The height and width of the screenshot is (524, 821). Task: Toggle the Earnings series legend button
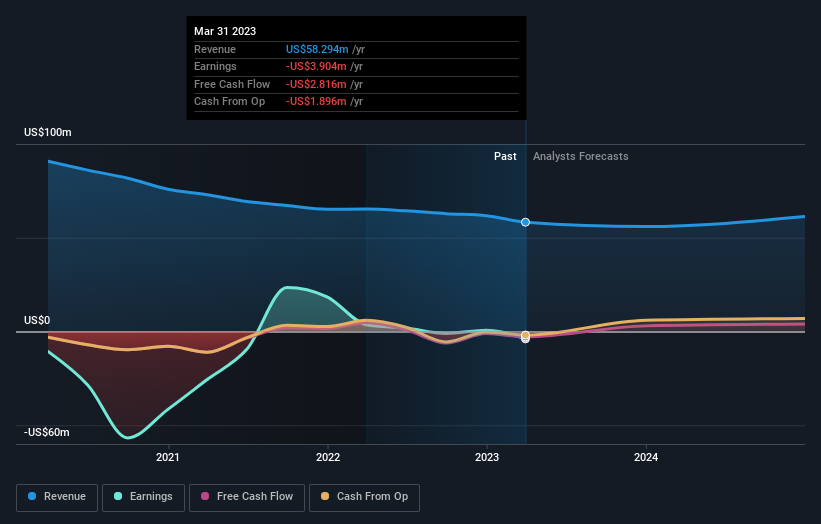(x=143, y=497)
